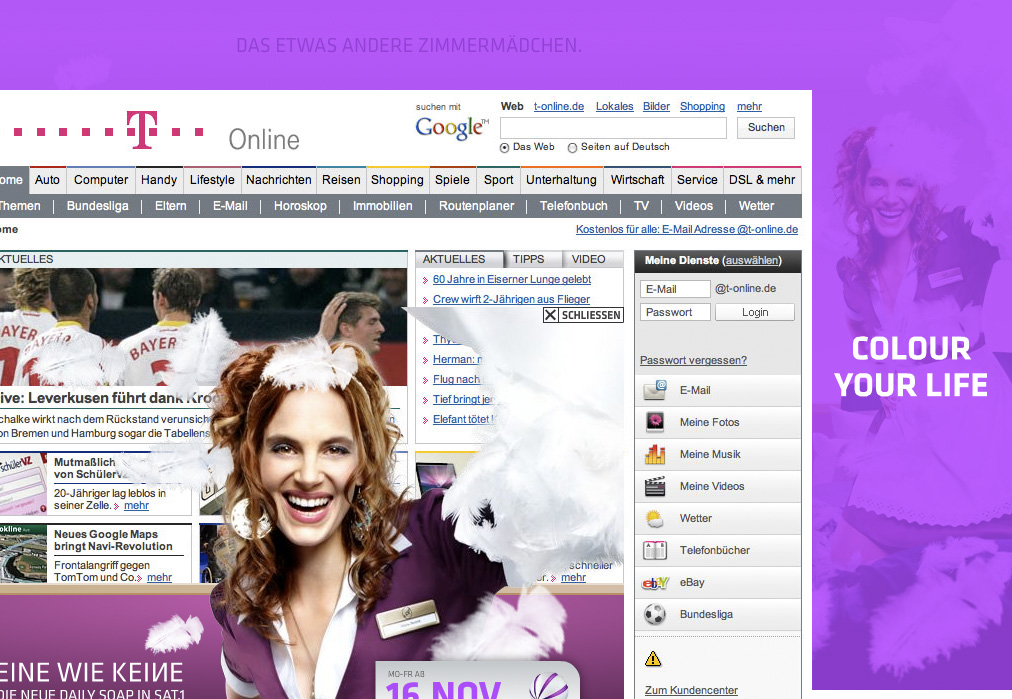1012x699 pixels.
Task: Click the magenta Telekom T logo
Action: 141,130
